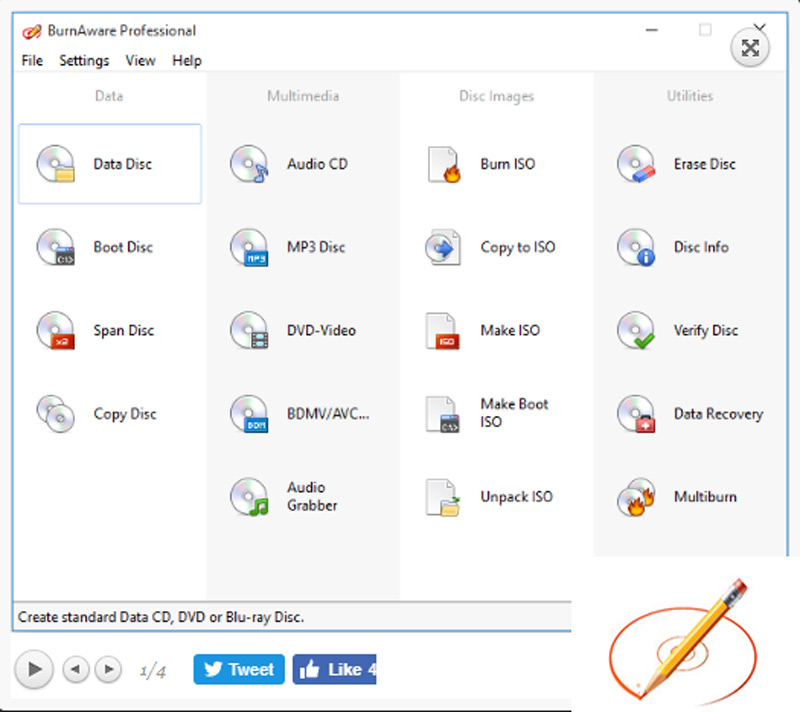
Task: Click the Audio CD label text
Action: [317, 164]
